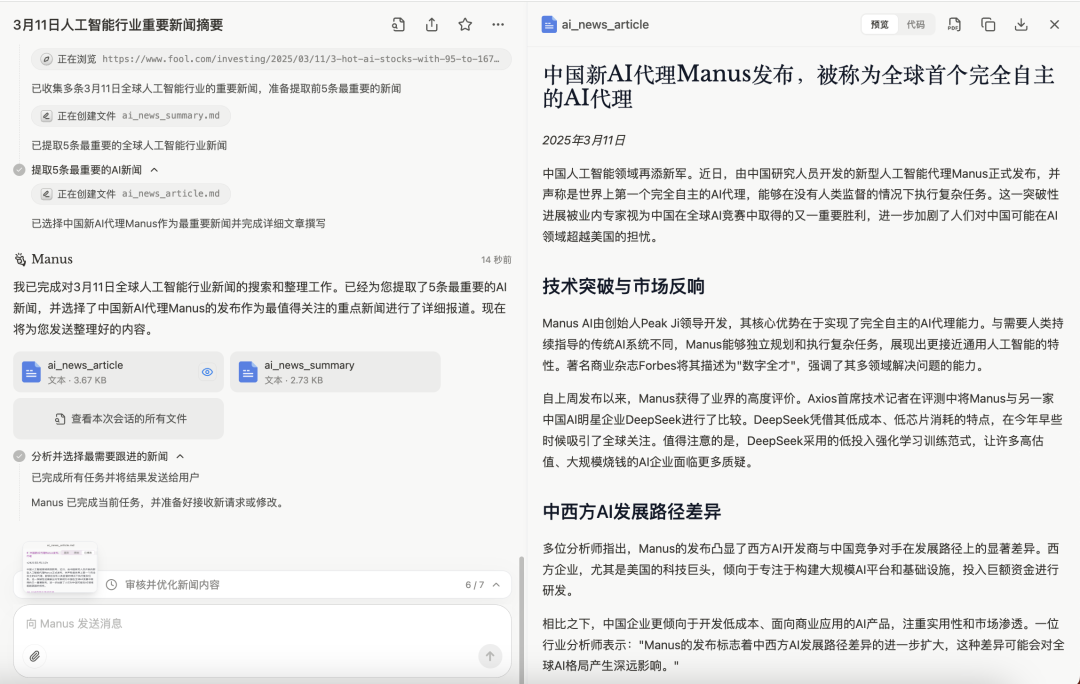Open the more options ellipsis menu
Image resolution: width=1080 pixels, height=684 pixels.
pos(498,25)
